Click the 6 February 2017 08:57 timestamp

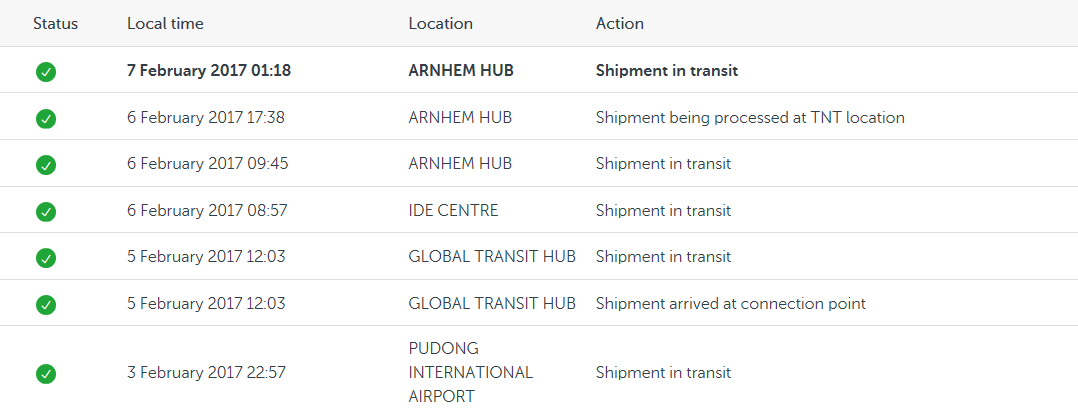click(x=208, y=210)
